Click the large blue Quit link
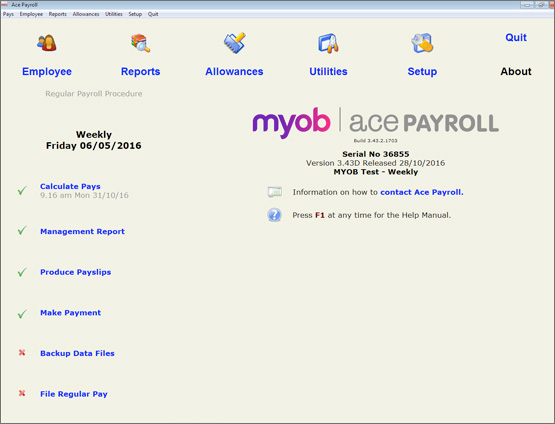555x424 pixels. click(x=516, y=38)
